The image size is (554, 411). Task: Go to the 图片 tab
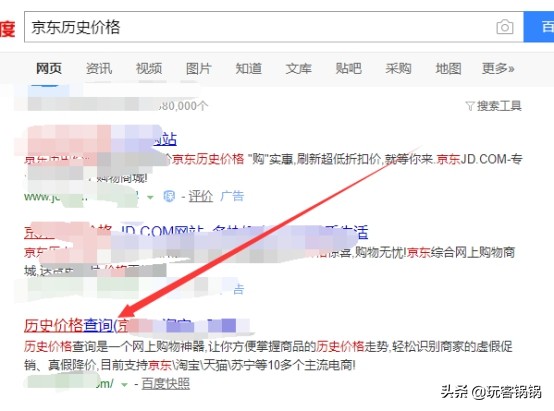pyautogui.click(x=199, y=68)
